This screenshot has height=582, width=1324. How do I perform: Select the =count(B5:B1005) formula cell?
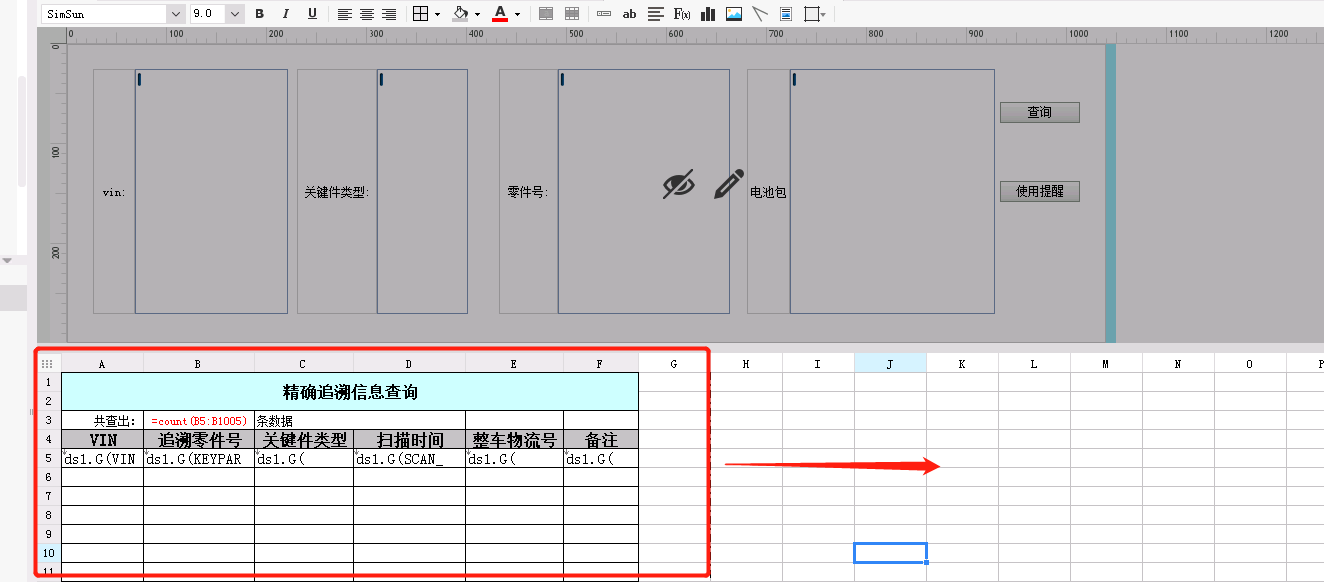coord(199,420)
